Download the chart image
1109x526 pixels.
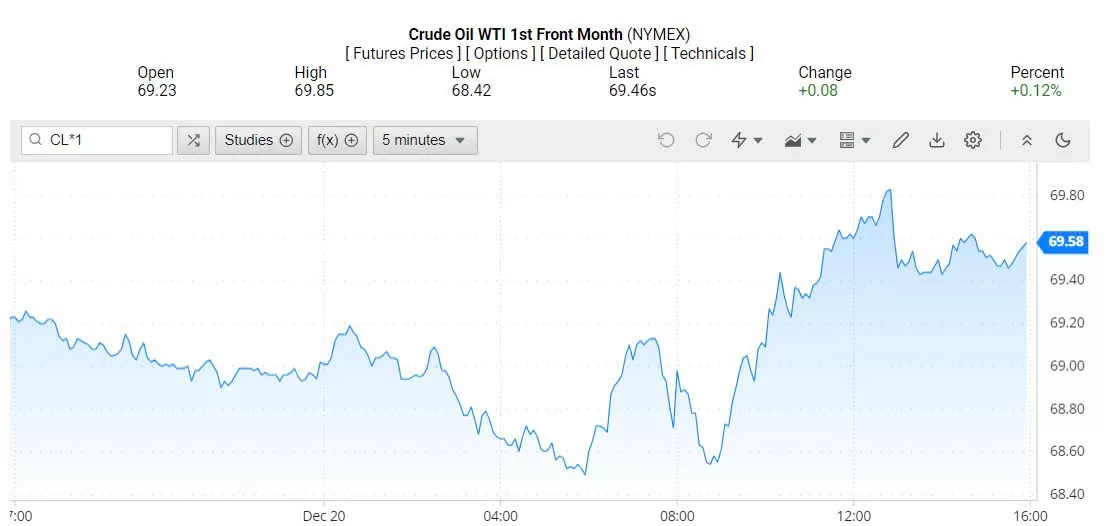point(936,140)
